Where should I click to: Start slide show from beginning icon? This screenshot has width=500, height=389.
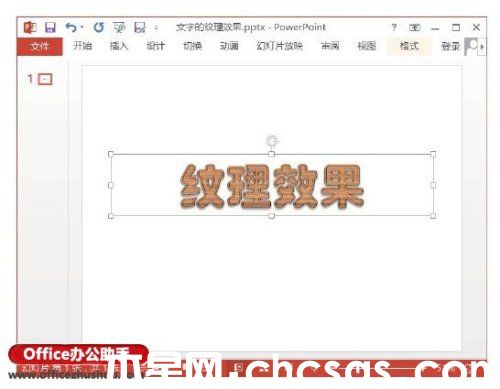[x=119, y=27]
